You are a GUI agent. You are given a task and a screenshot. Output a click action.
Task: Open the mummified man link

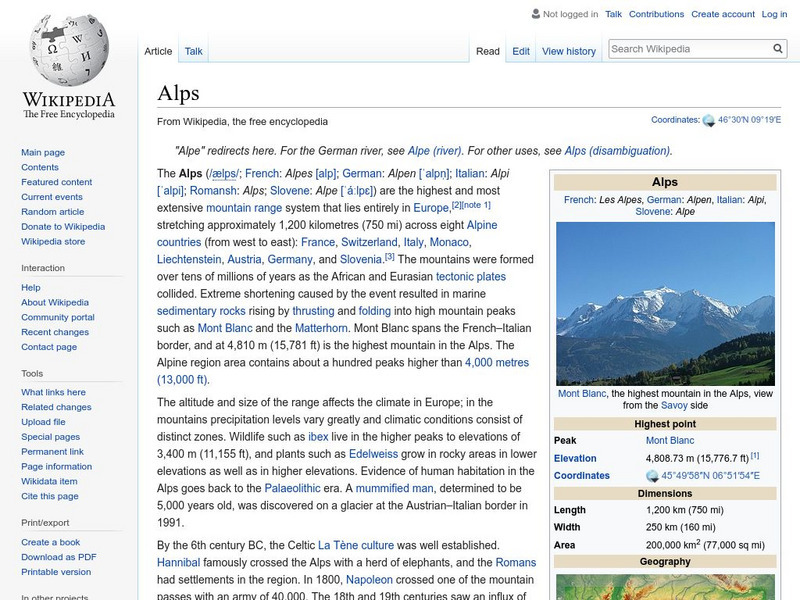(x=394, y=488)
